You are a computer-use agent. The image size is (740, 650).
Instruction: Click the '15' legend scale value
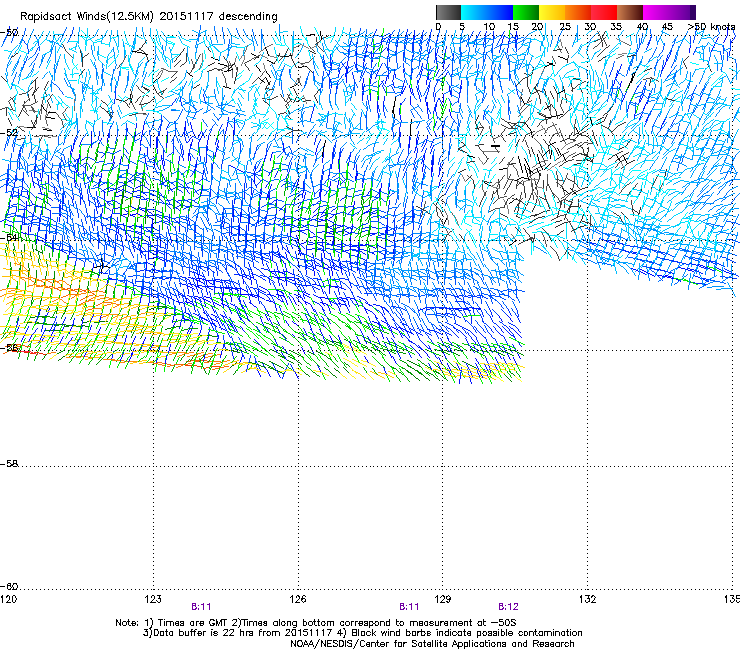point(513,27)
